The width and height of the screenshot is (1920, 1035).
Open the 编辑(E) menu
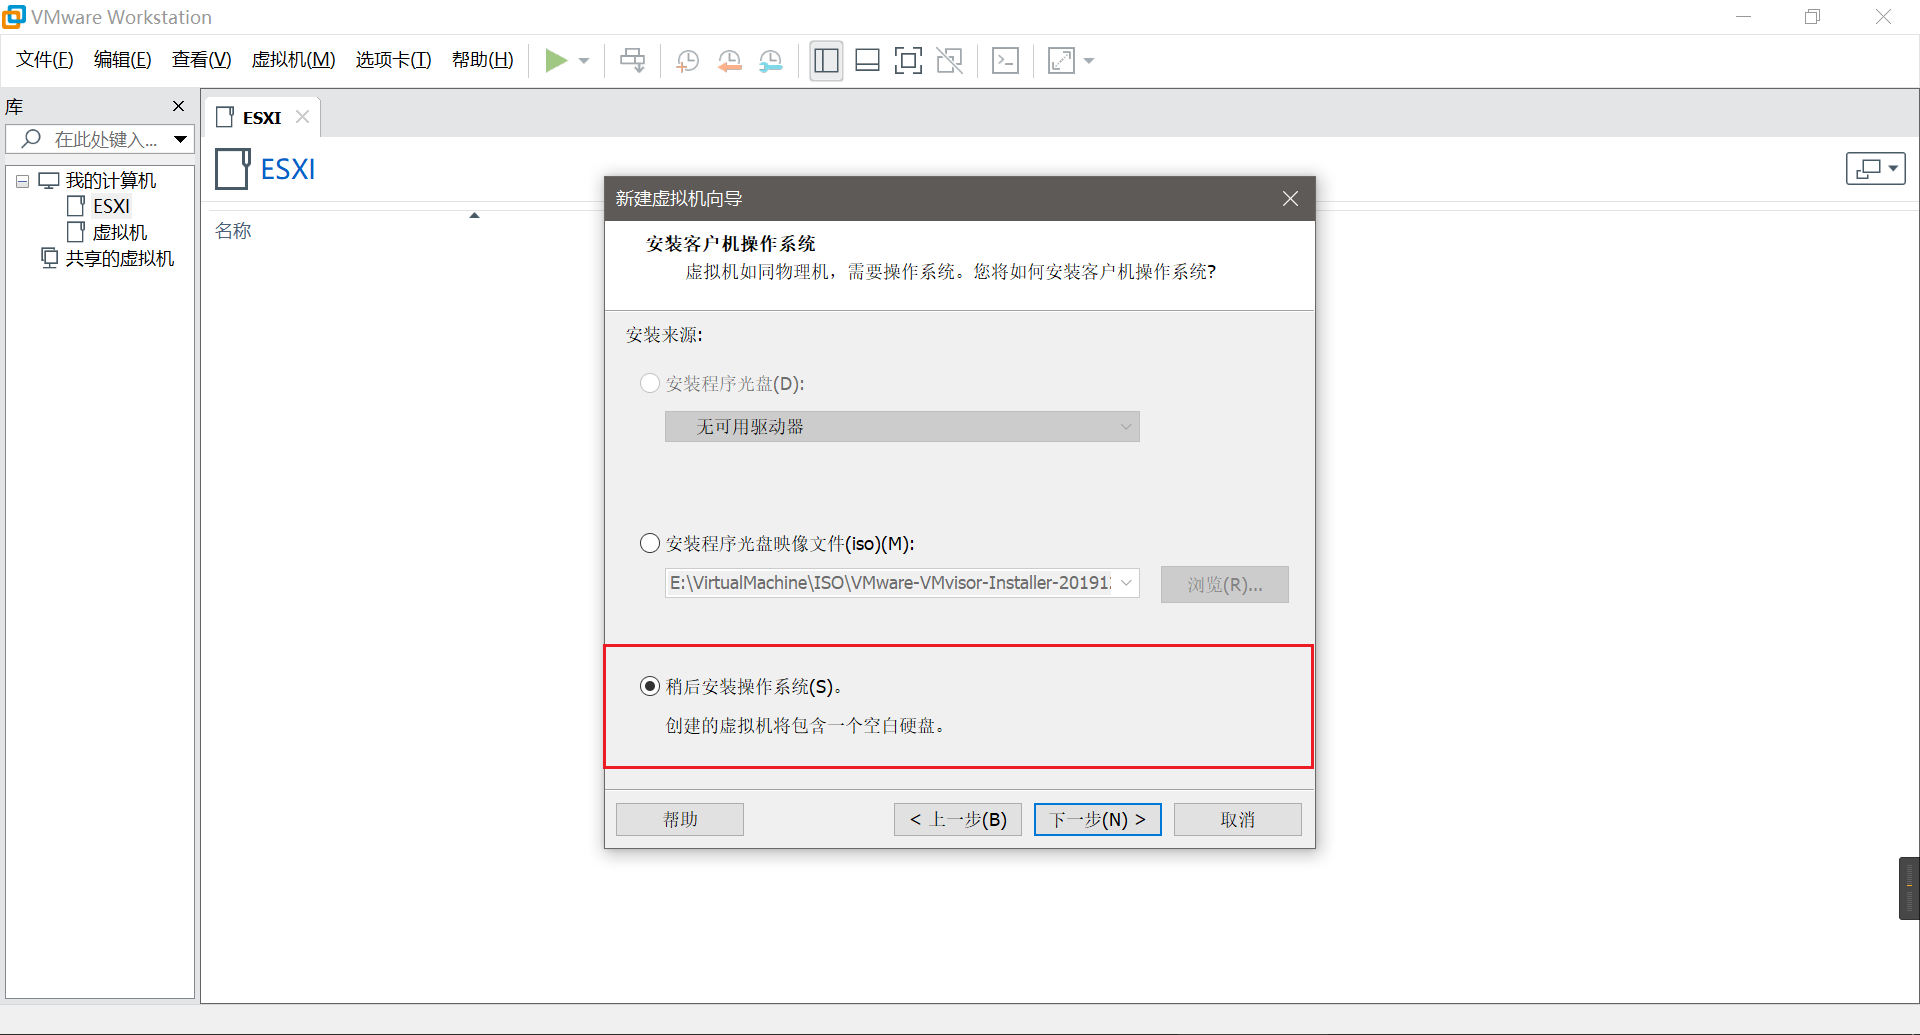122,60
